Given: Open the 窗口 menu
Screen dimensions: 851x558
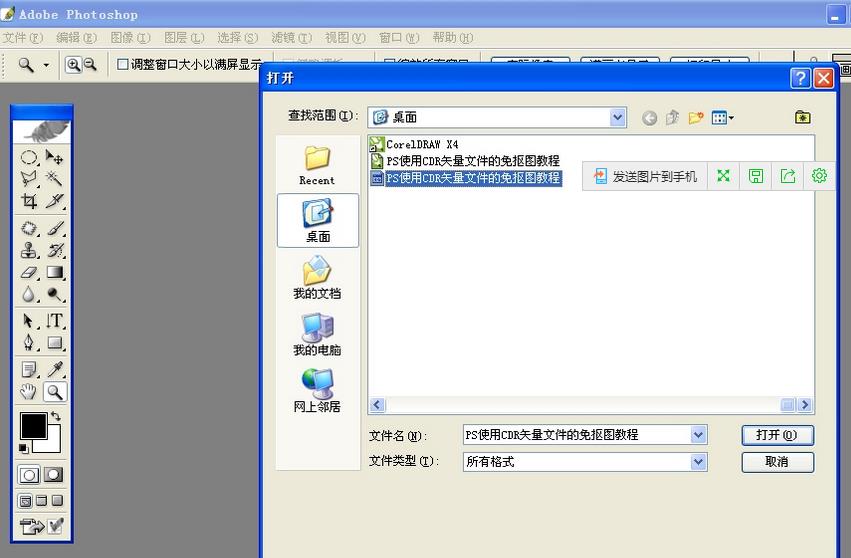Looking at the screenshot, I should pyautogui.click(x=399, y=37).
